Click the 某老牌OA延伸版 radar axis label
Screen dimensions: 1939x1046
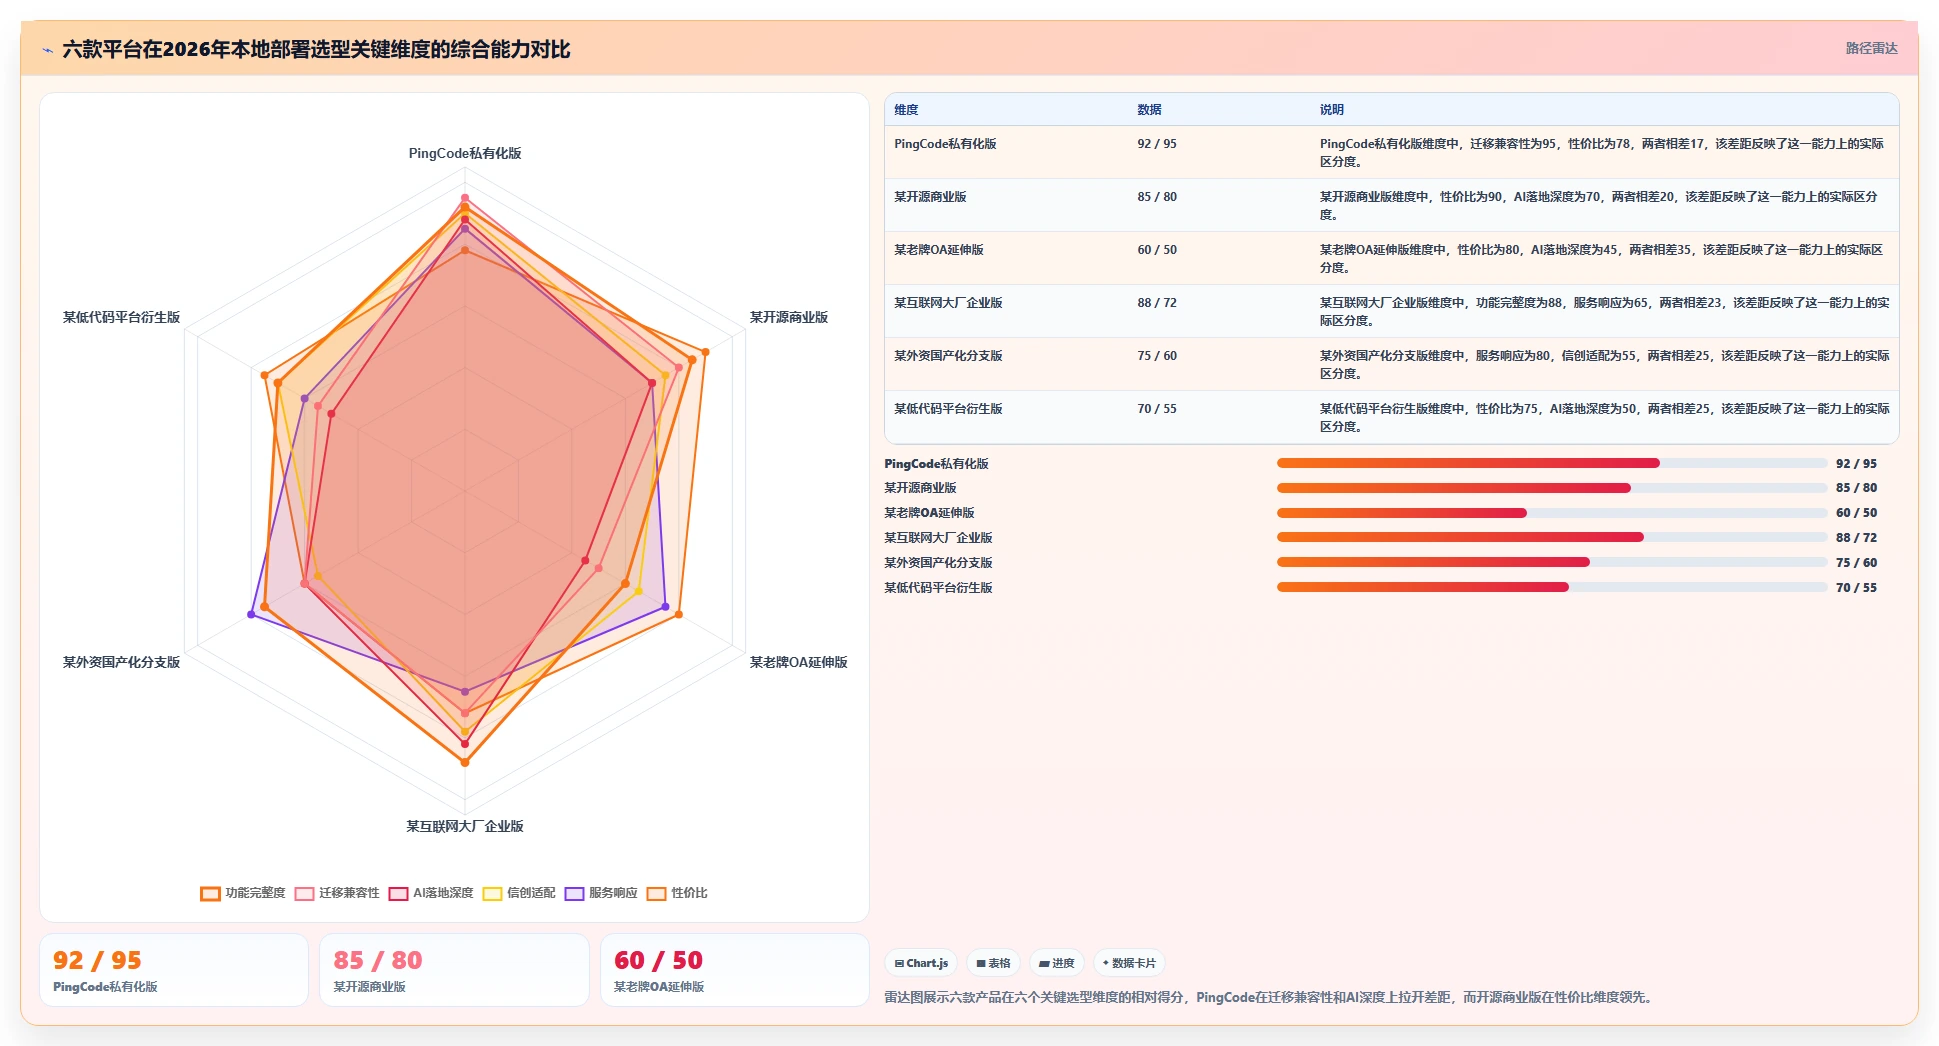pyautogui.click(x=799, y=662)
